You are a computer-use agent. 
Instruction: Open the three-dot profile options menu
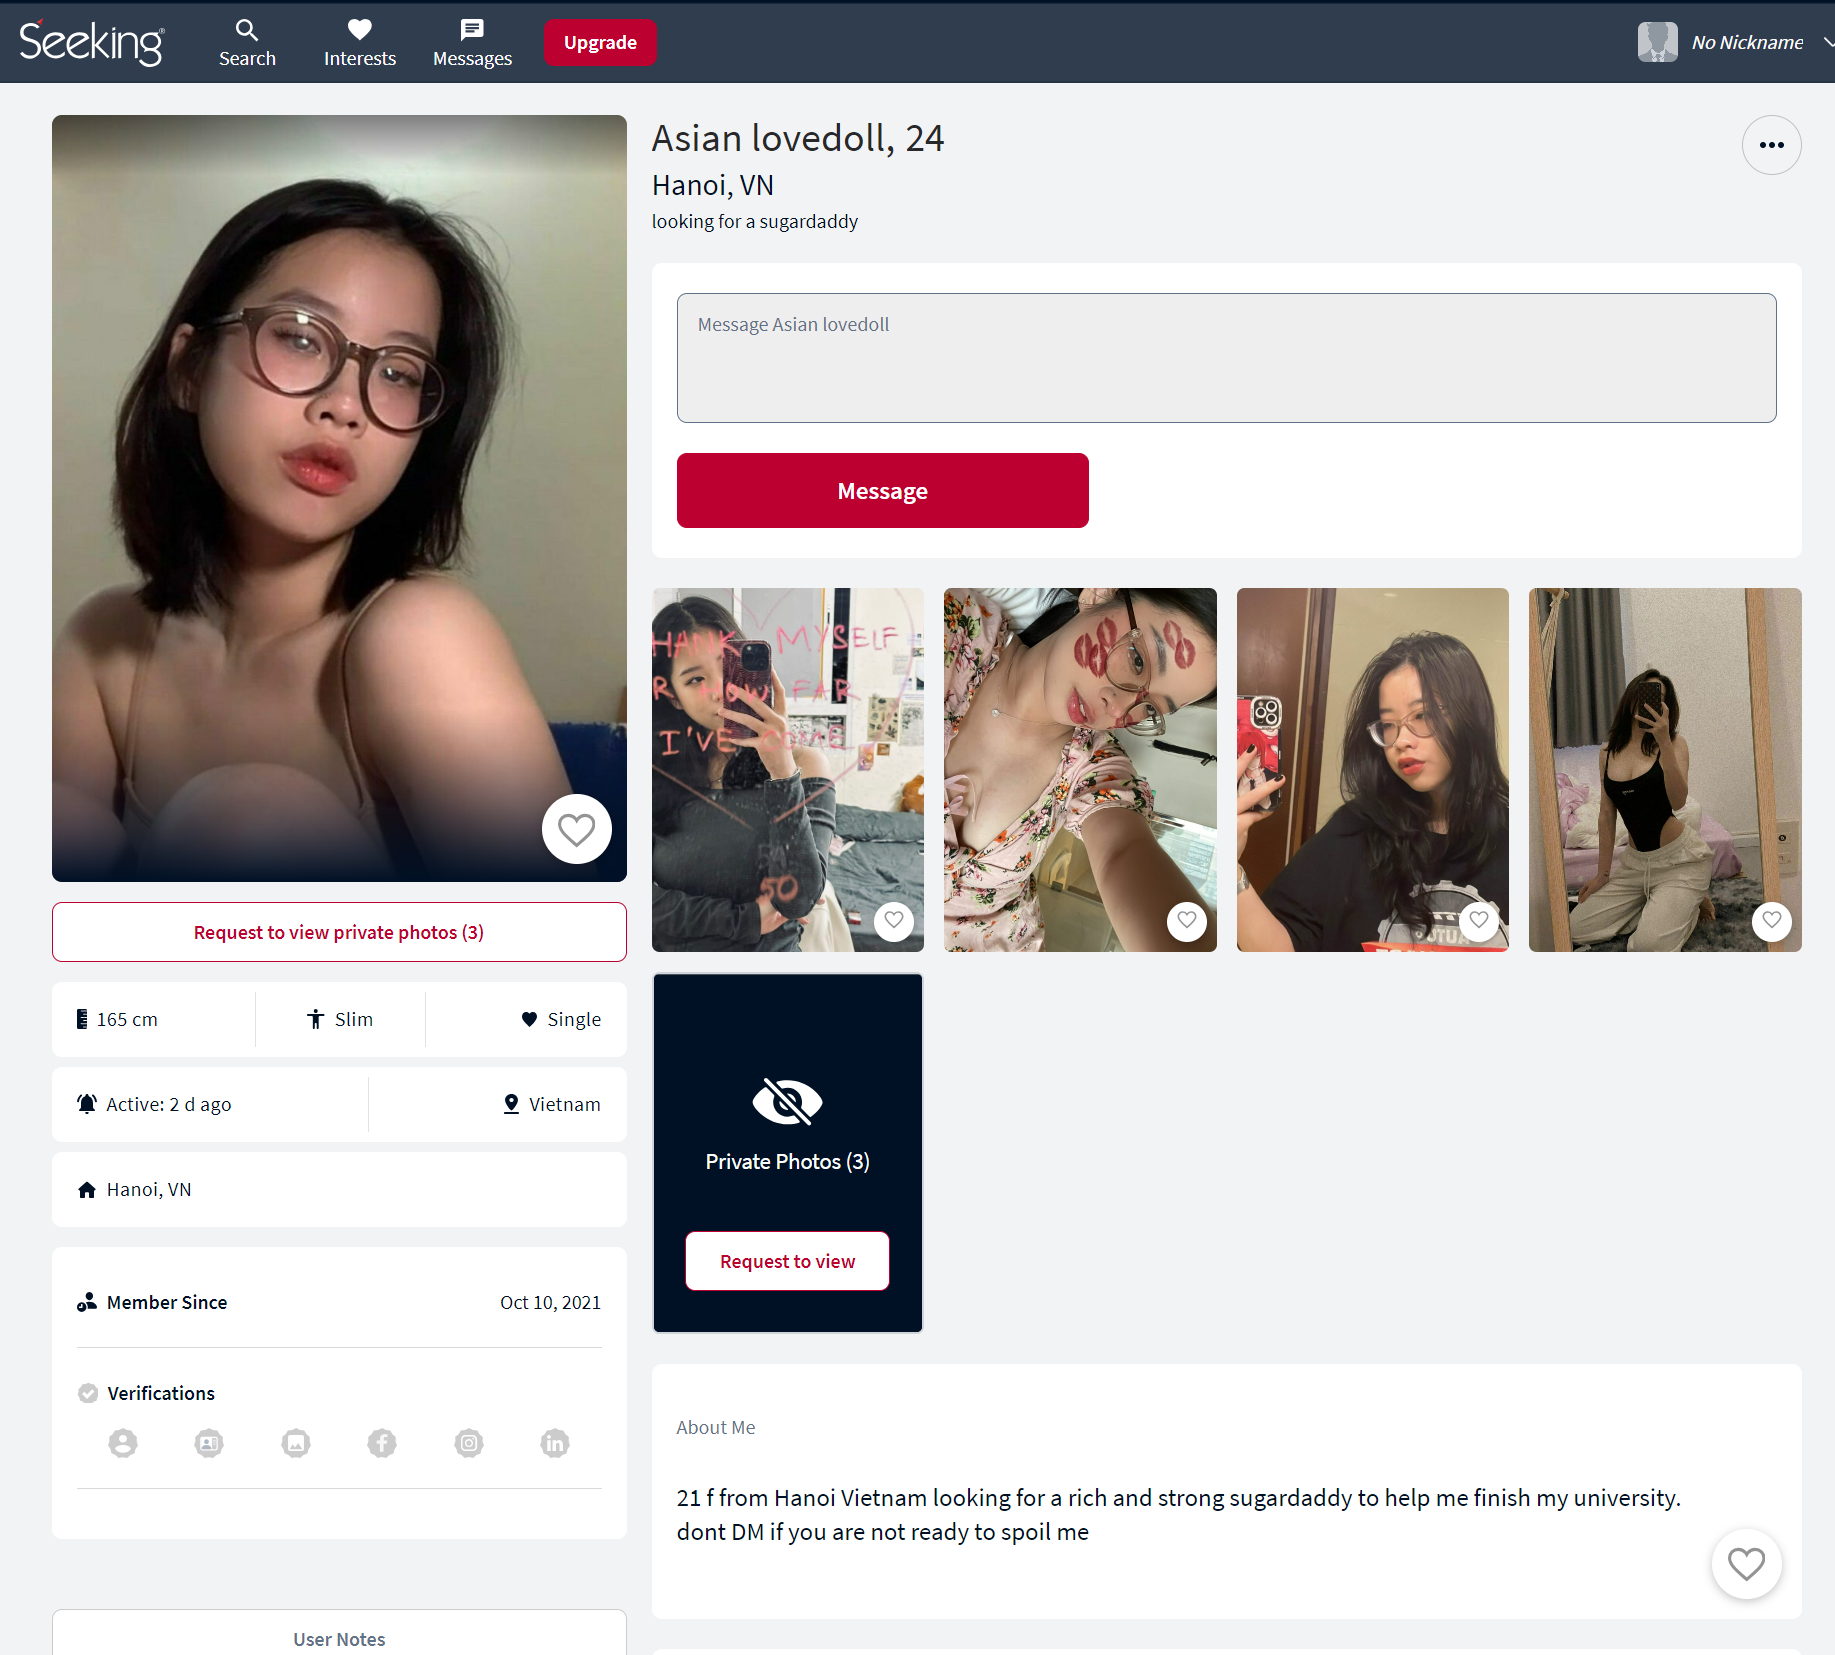(x=1771, y=145)
